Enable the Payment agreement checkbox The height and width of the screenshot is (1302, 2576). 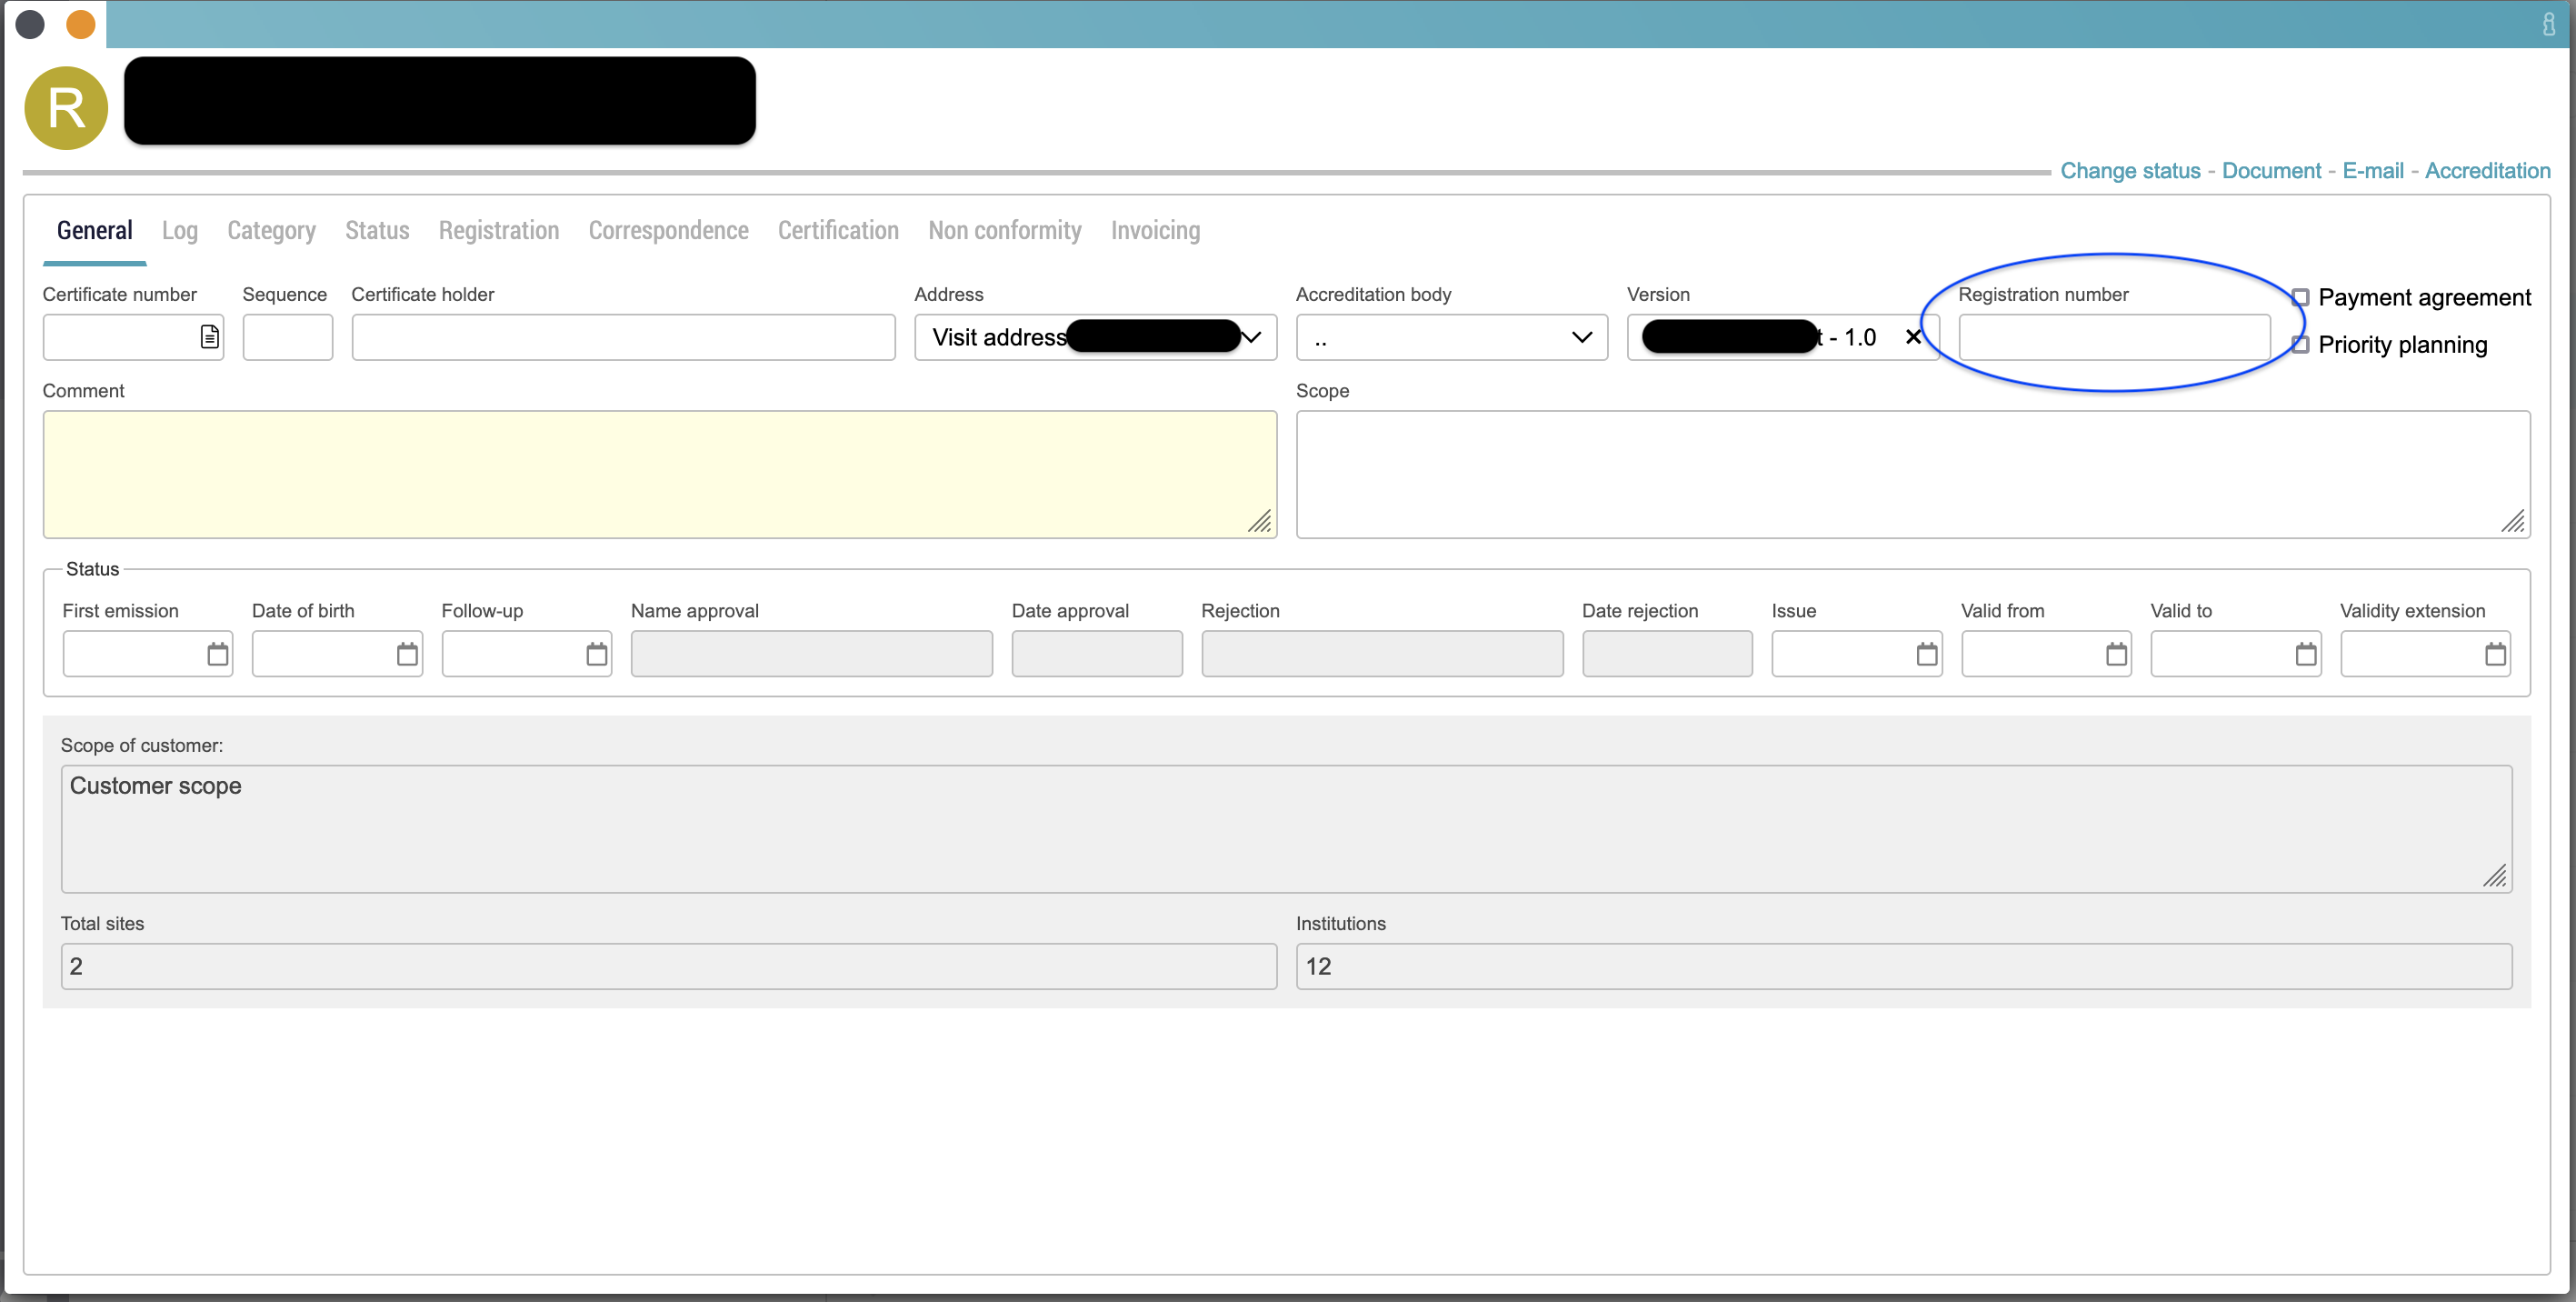[x=2300, y=297]
